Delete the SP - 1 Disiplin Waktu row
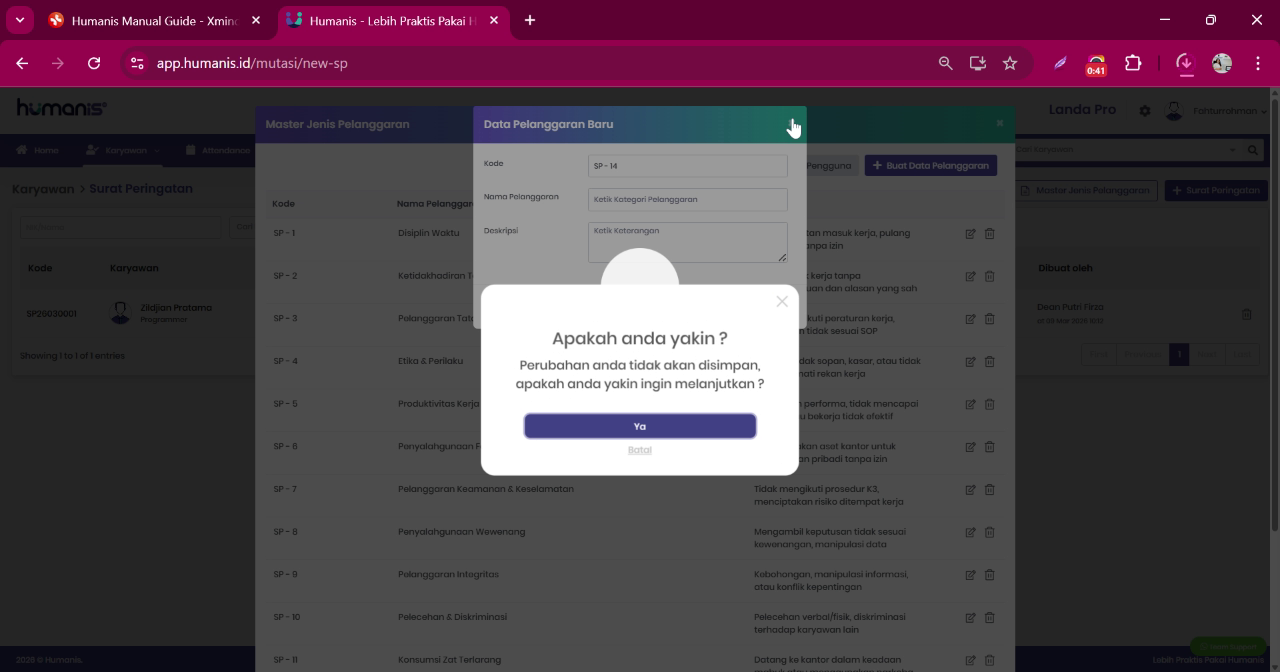This screenshot has height=672, width=1280. 990,234
